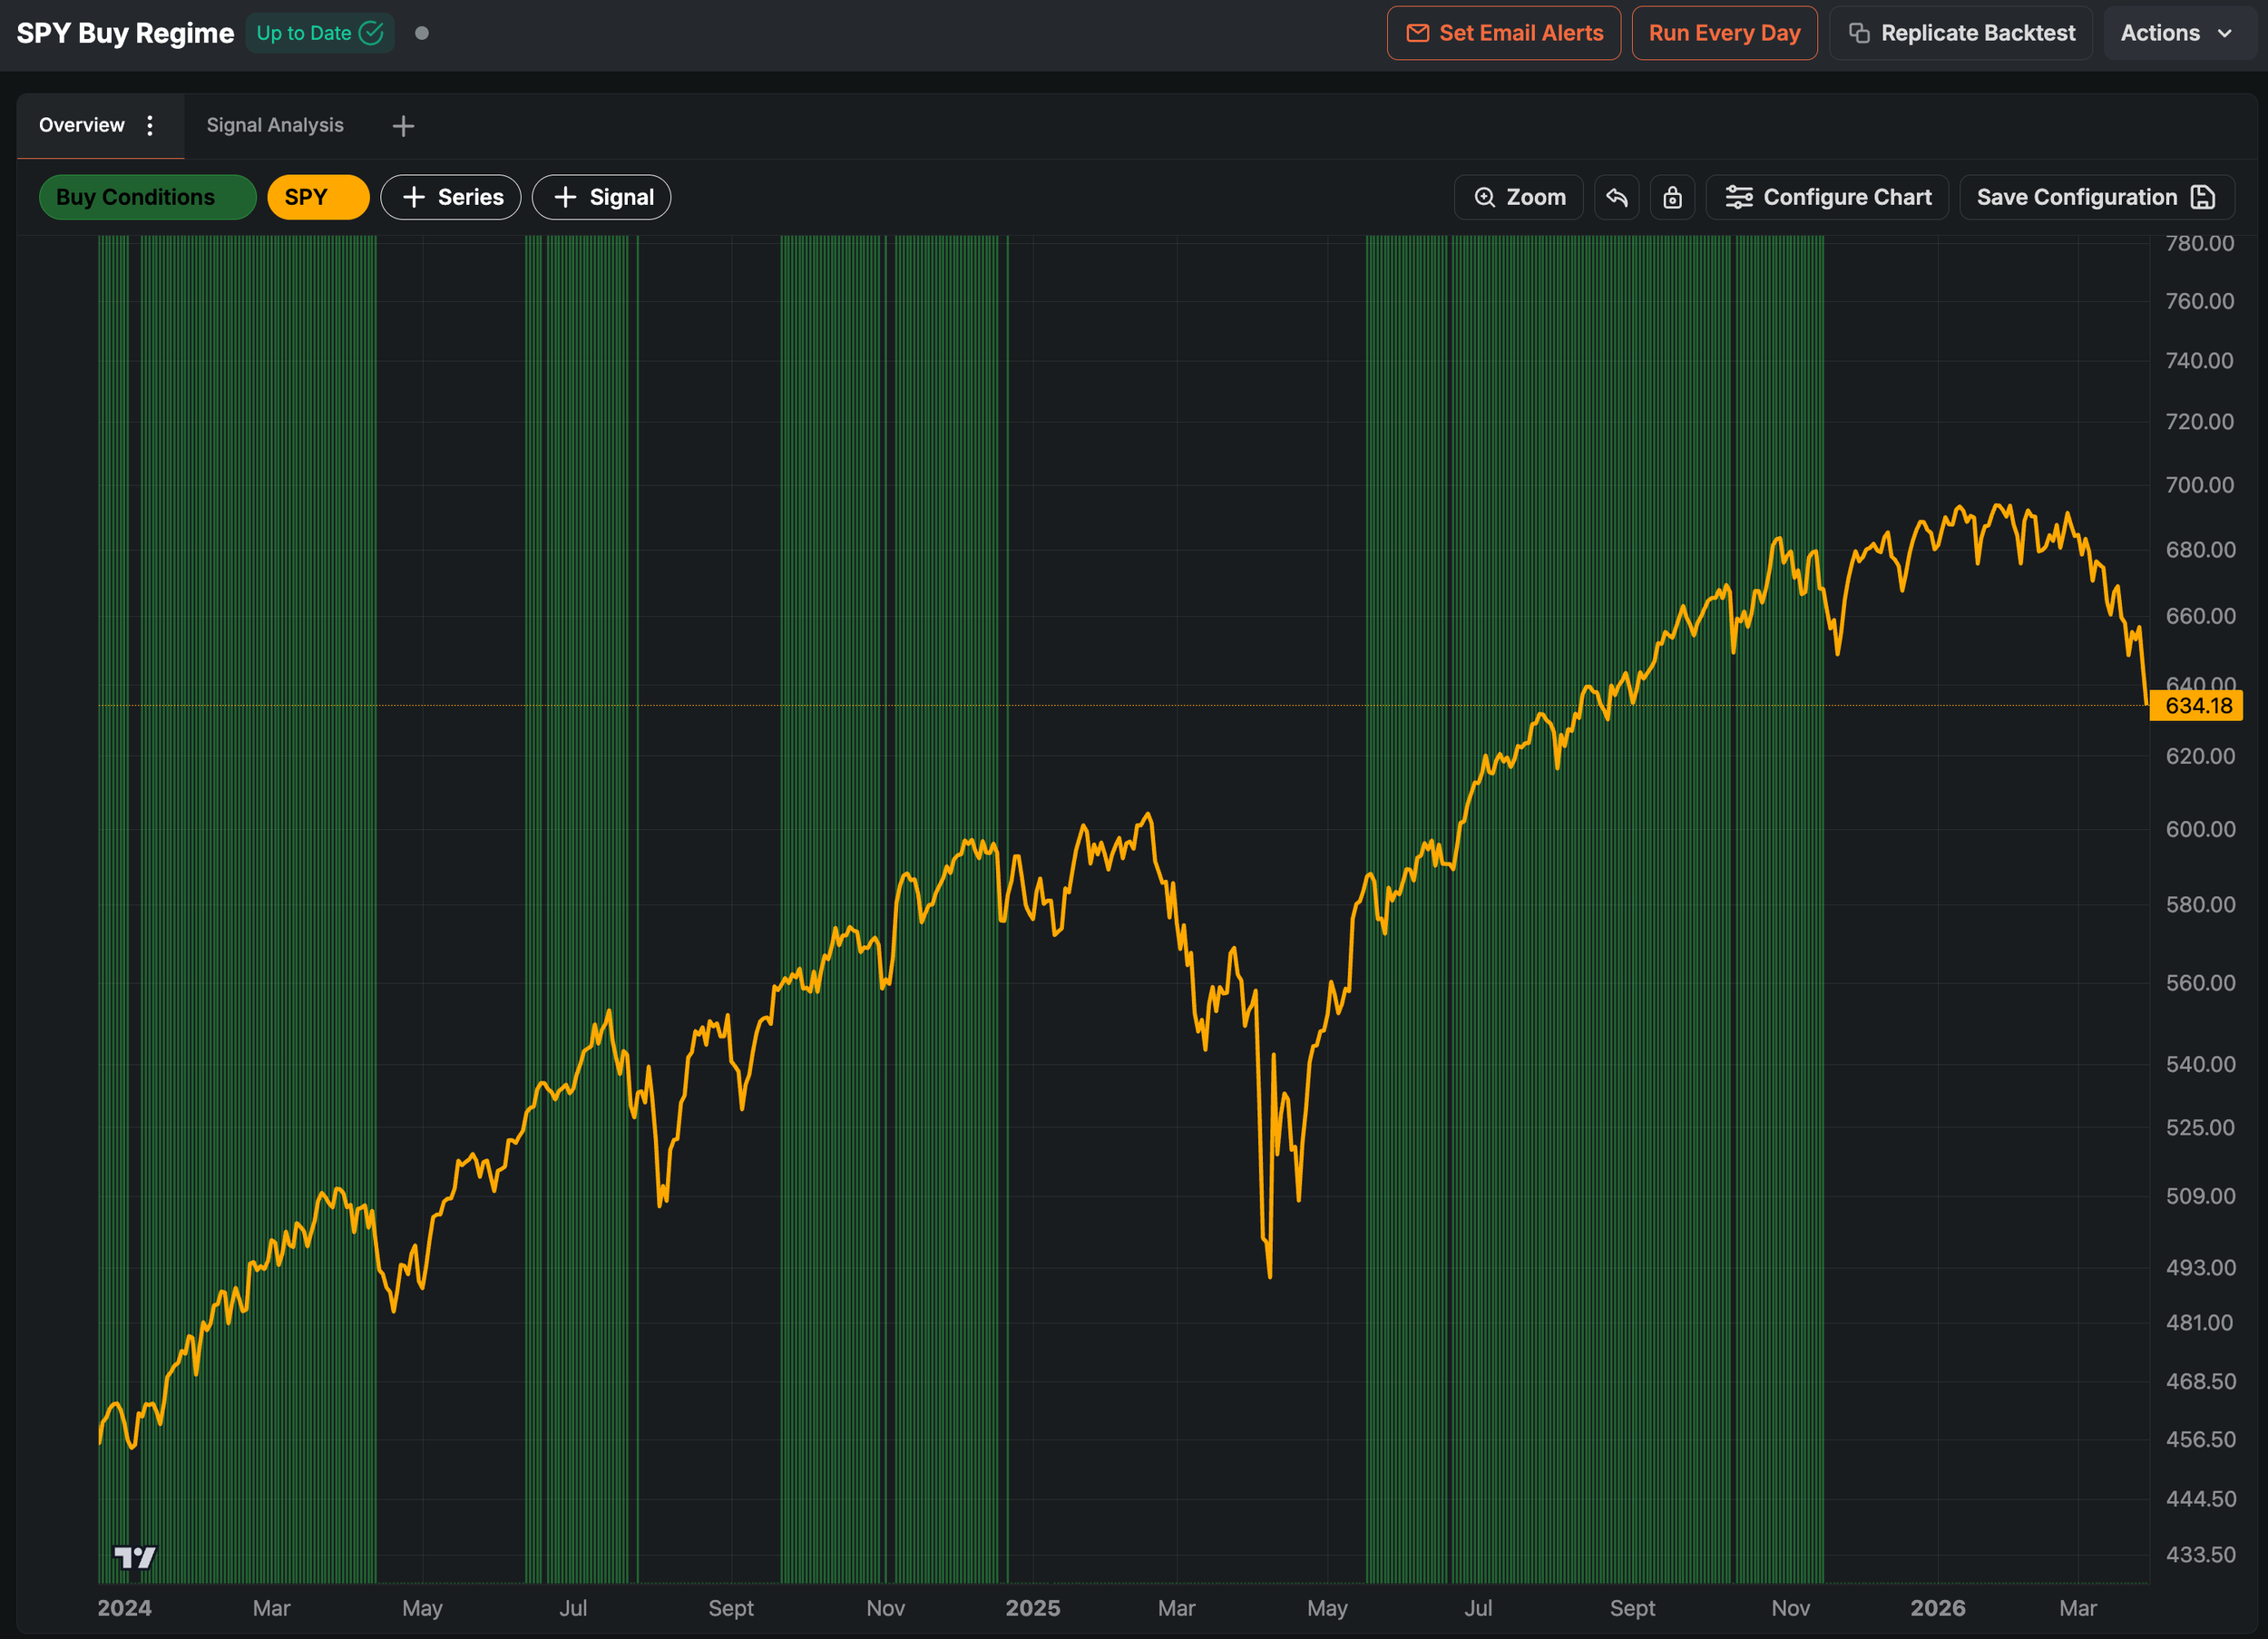Add a new Series to chart
Image resolution: width=2268 pixels, height=1639 pixels.
click(451, 197)
